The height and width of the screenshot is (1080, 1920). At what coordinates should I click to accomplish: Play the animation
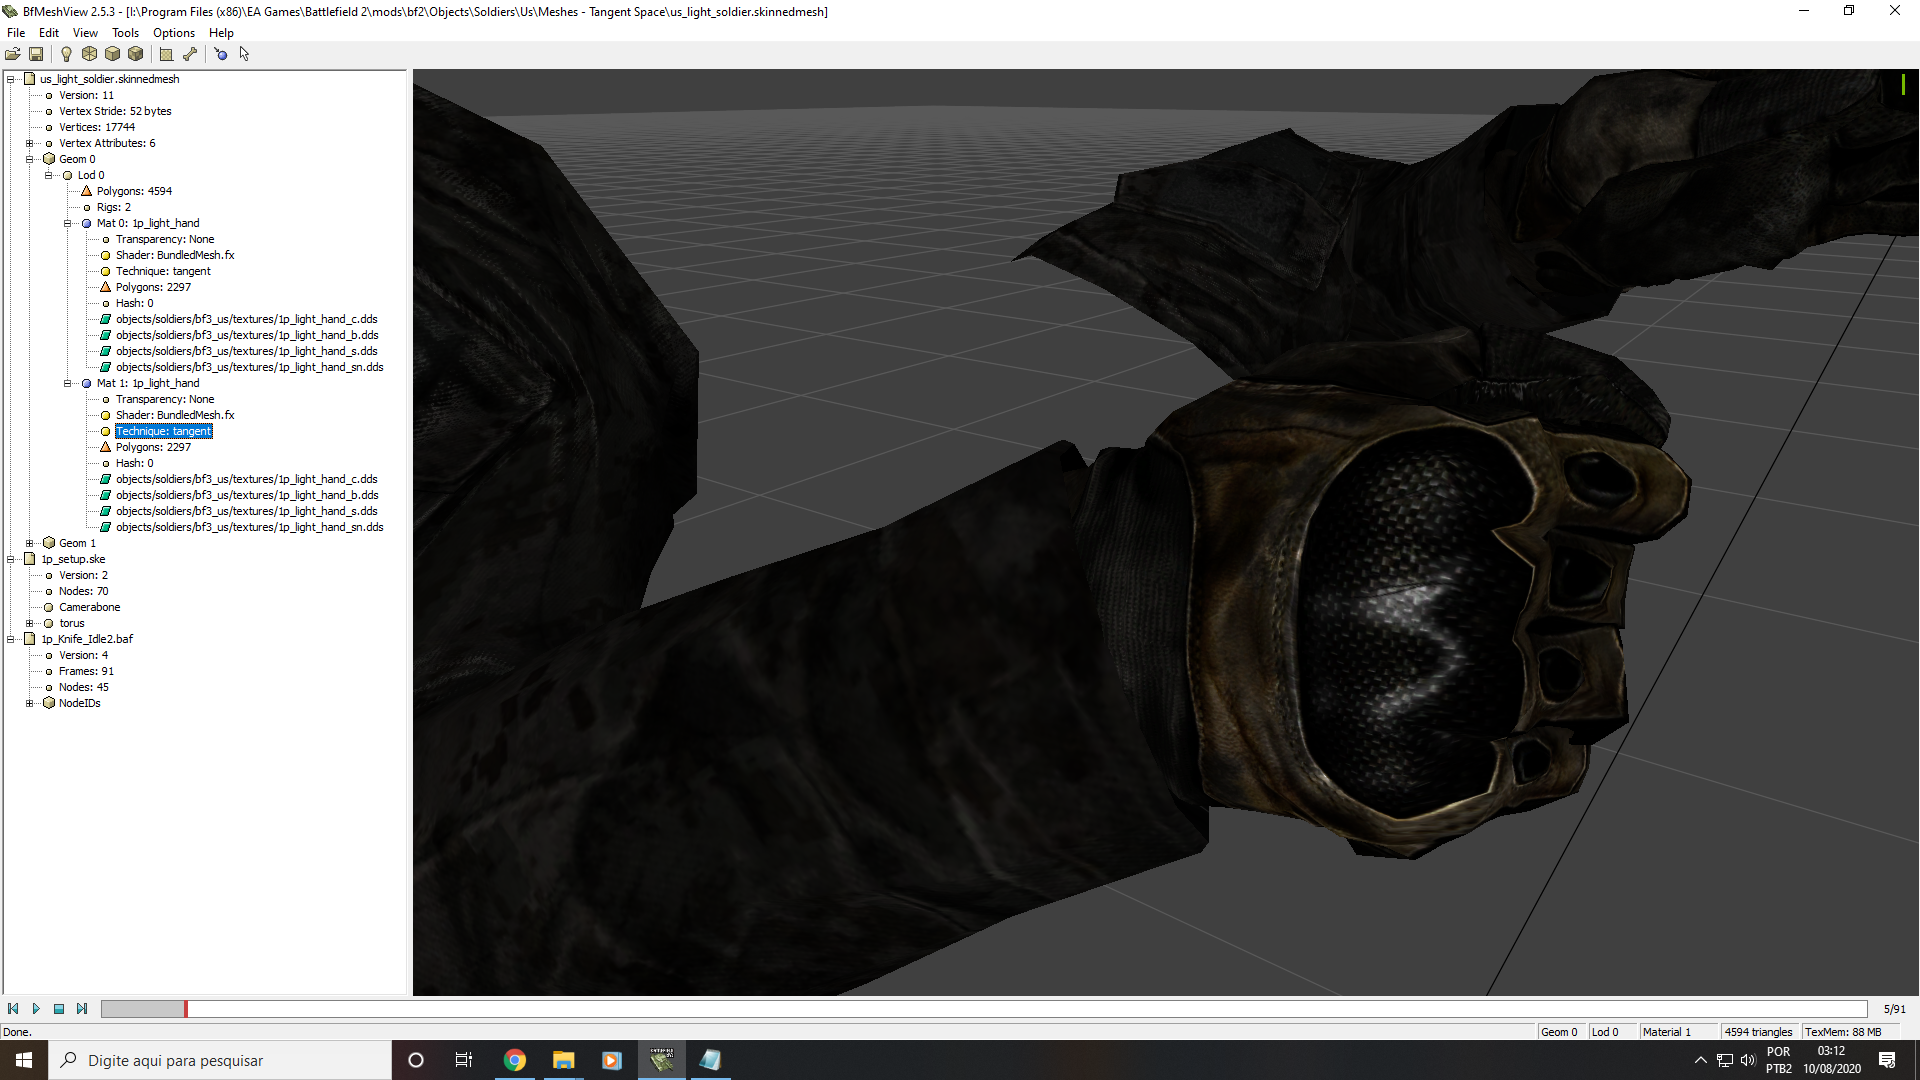(36, 1009)
